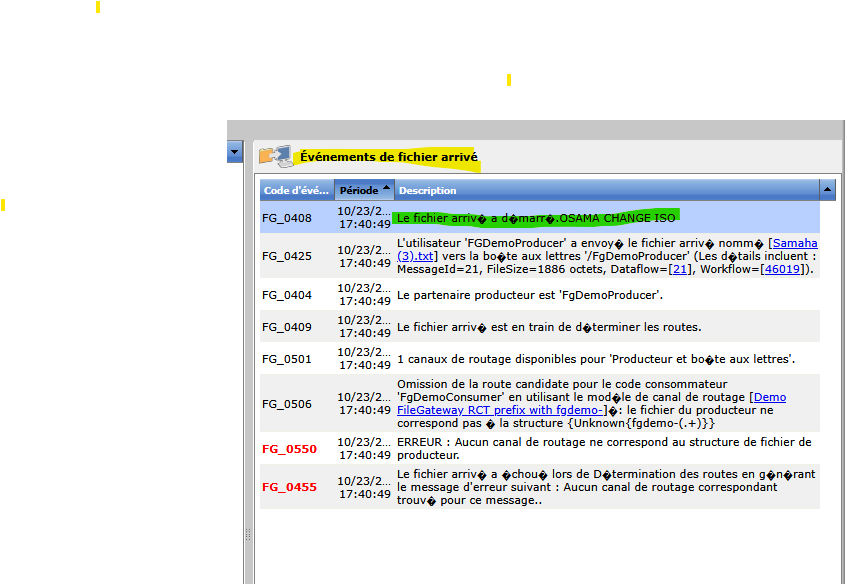This screenshot has width=845, height=584.
Task: Click the arrived file events folder icon
Action: (274, 155)
